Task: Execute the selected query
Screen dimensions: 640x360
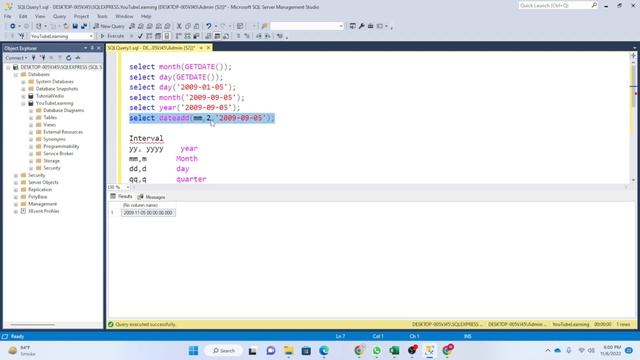Action: (x=112, y=36)
